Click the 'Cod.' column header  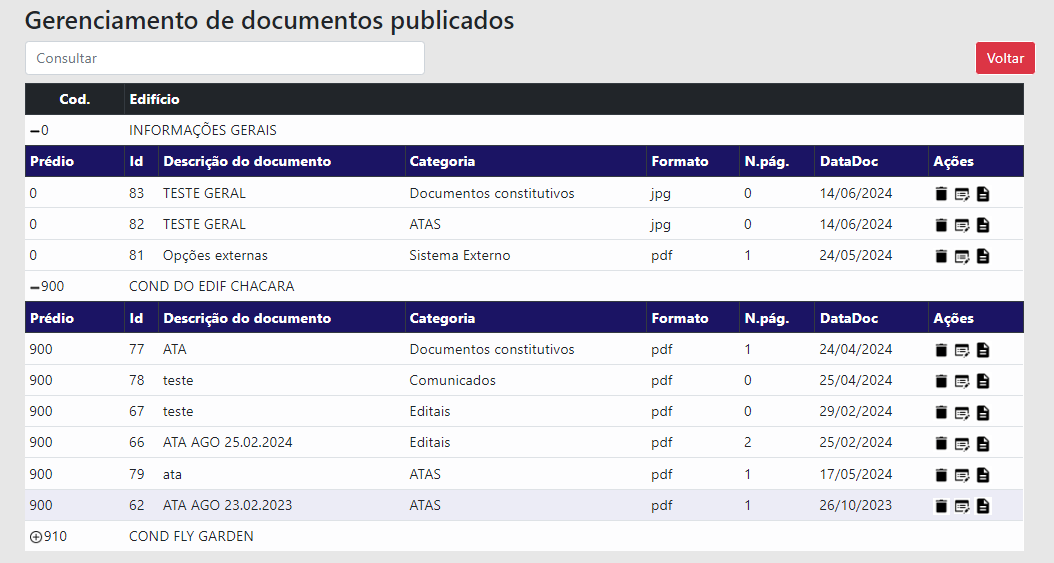point(75,99)
